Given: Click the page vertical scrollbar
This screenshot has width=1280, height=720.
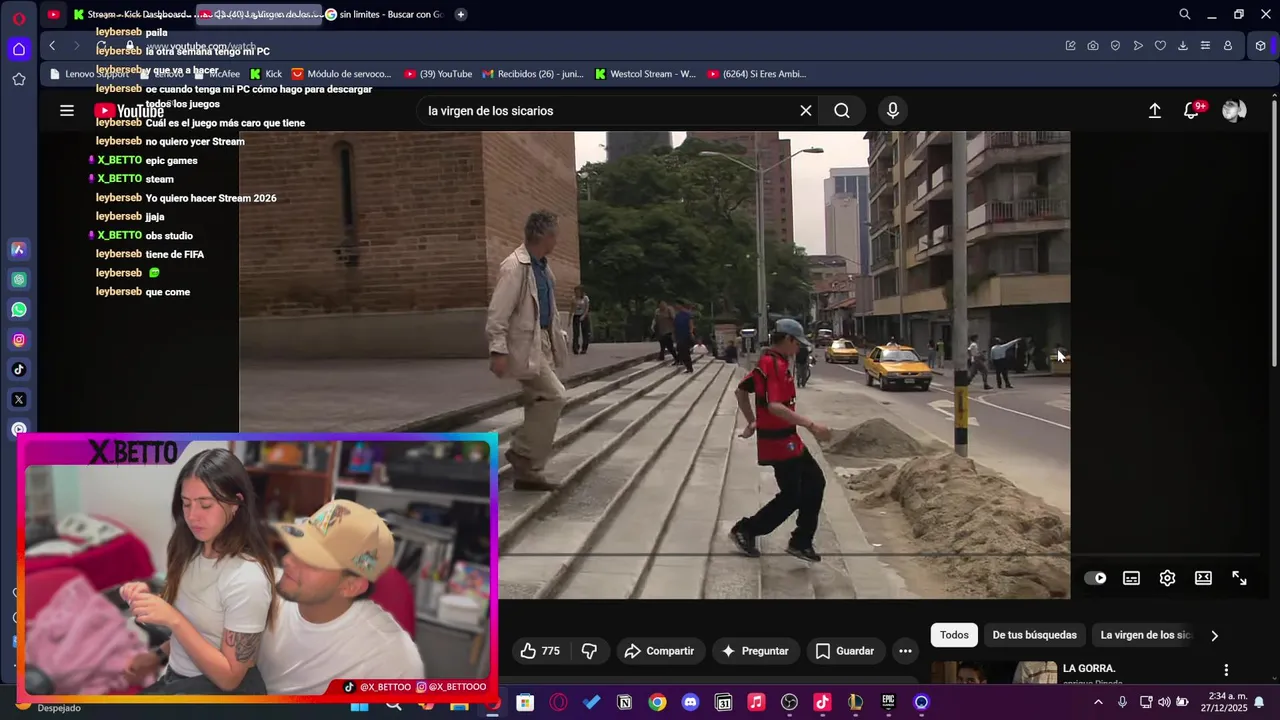Looking at the screenshot, I should (x=1274, y=232).
